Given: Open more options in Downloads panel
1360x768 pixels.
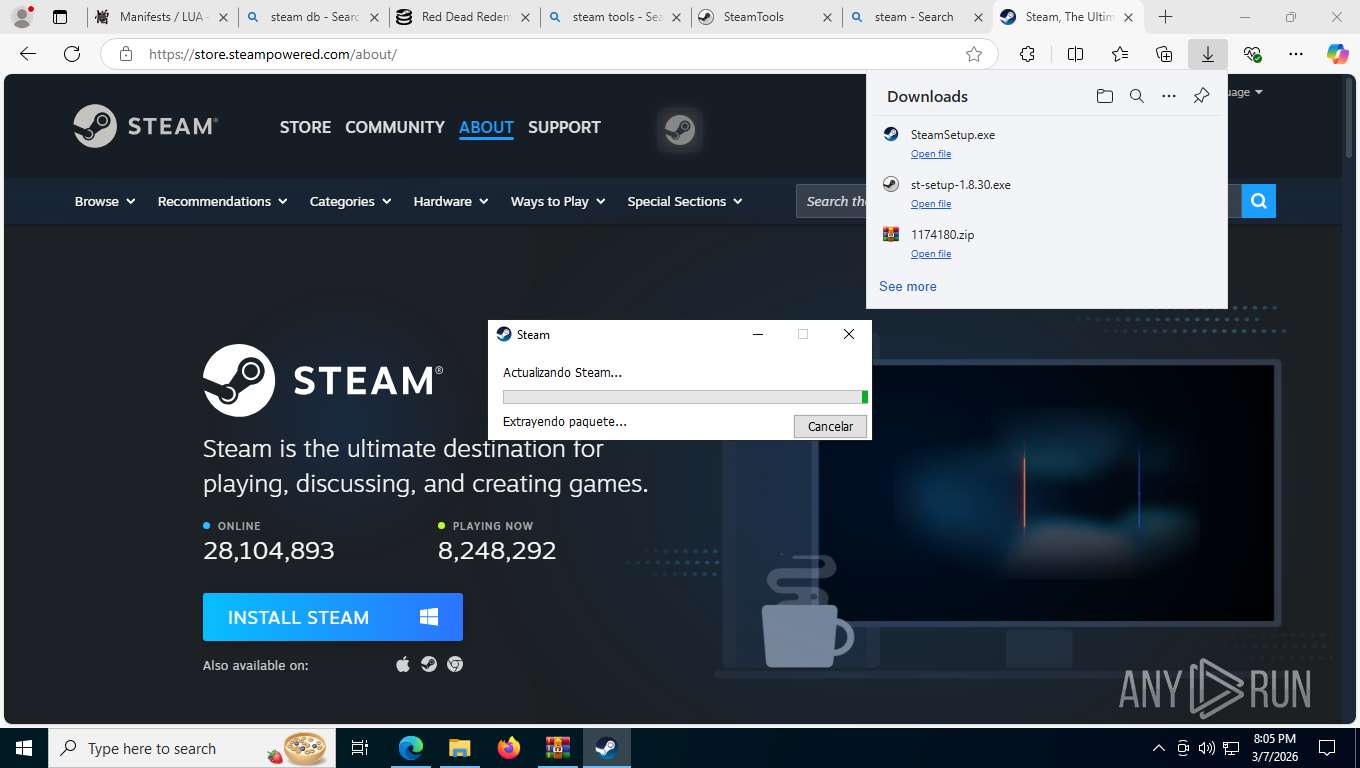Looking at the screenshot, I should pyautogui.click(x=1169, y=96).
